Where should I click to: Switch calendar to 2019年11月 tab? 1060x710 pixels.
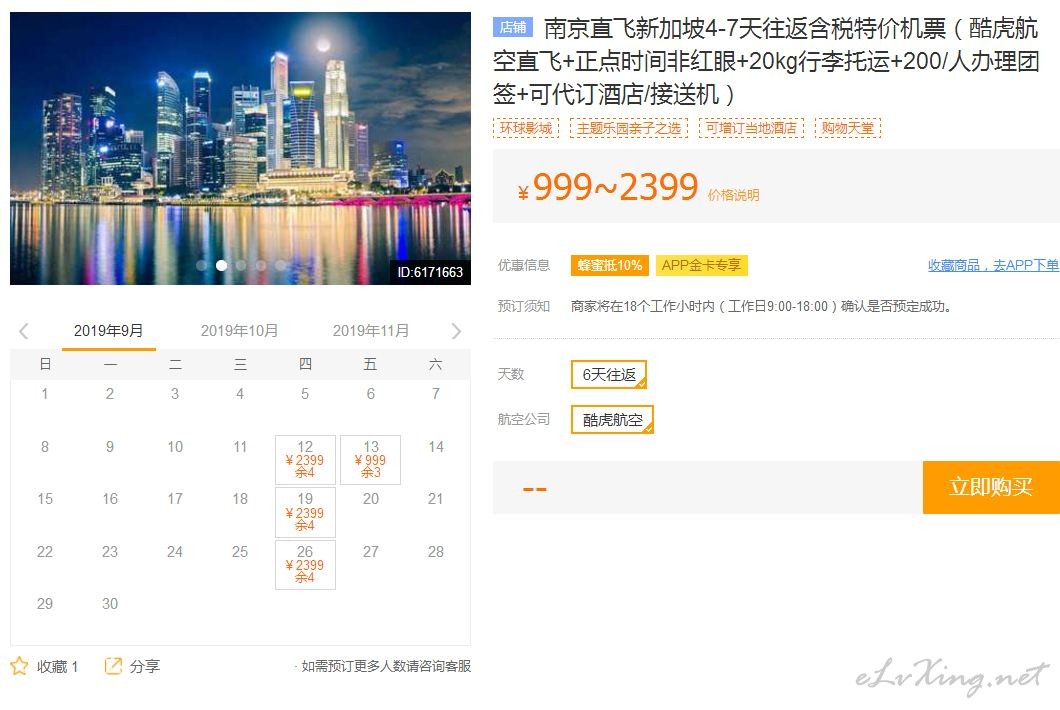371,331
